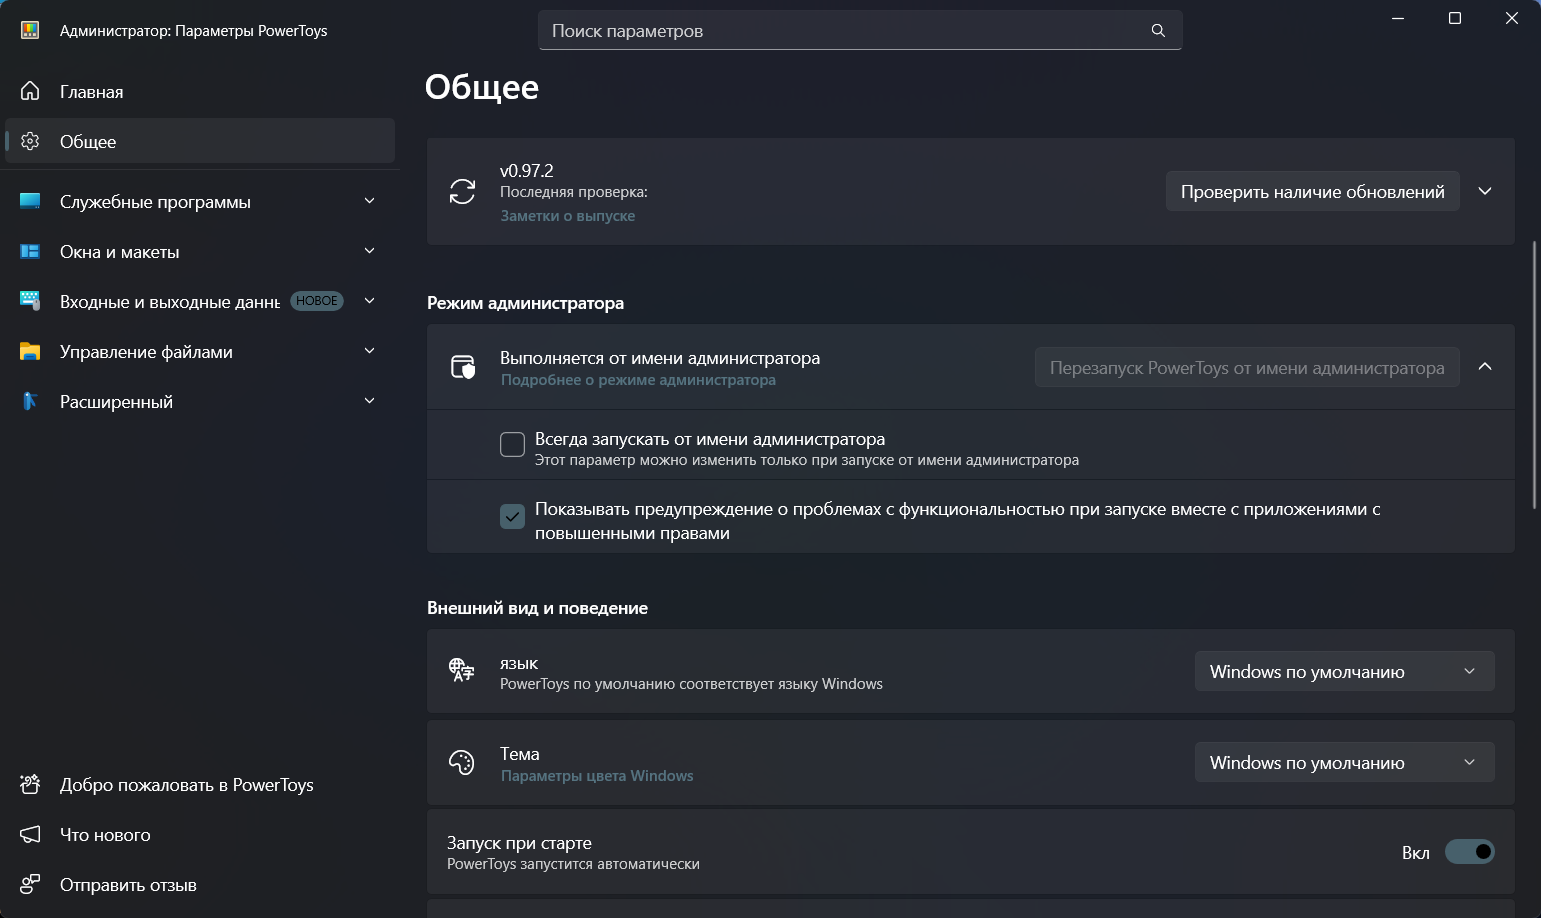Screen dimensions: 1541x918
Task: Enable Всегда запускать от имени администратора checkbox
Action: [512, 444]
